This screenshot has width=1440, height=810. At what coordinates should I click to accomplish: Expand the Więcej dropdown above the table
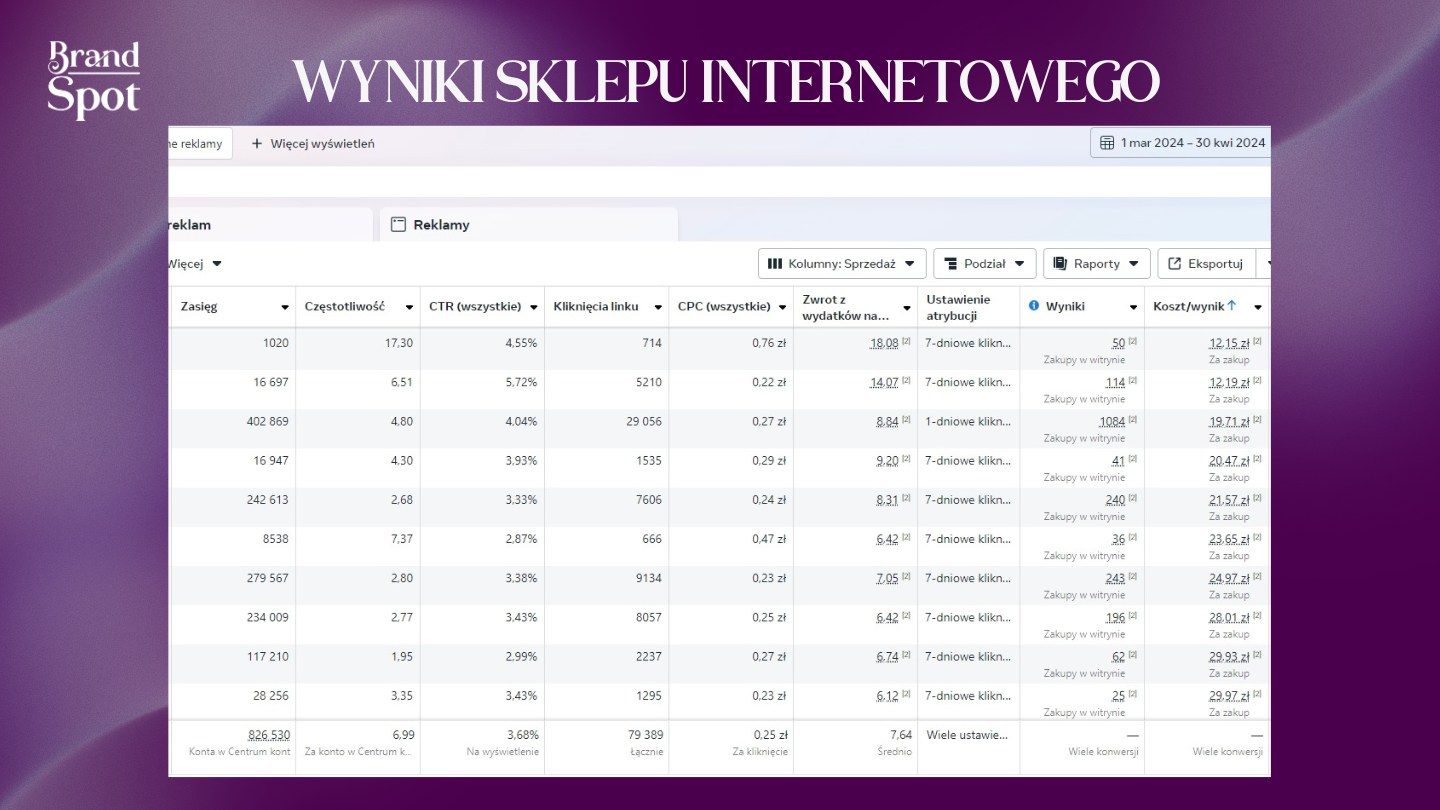tap(217, 264)
